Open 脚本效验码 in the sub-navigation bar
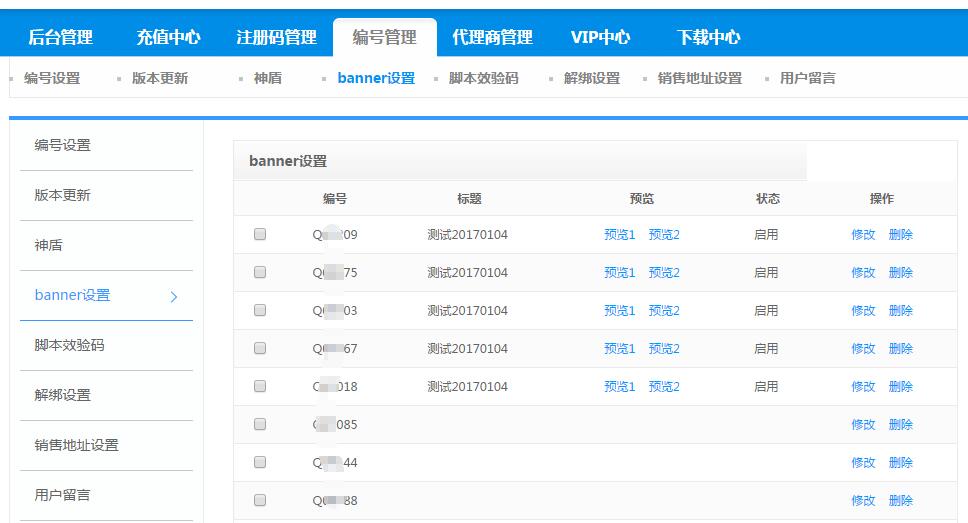Screen dimensions: 968x523 483,78
